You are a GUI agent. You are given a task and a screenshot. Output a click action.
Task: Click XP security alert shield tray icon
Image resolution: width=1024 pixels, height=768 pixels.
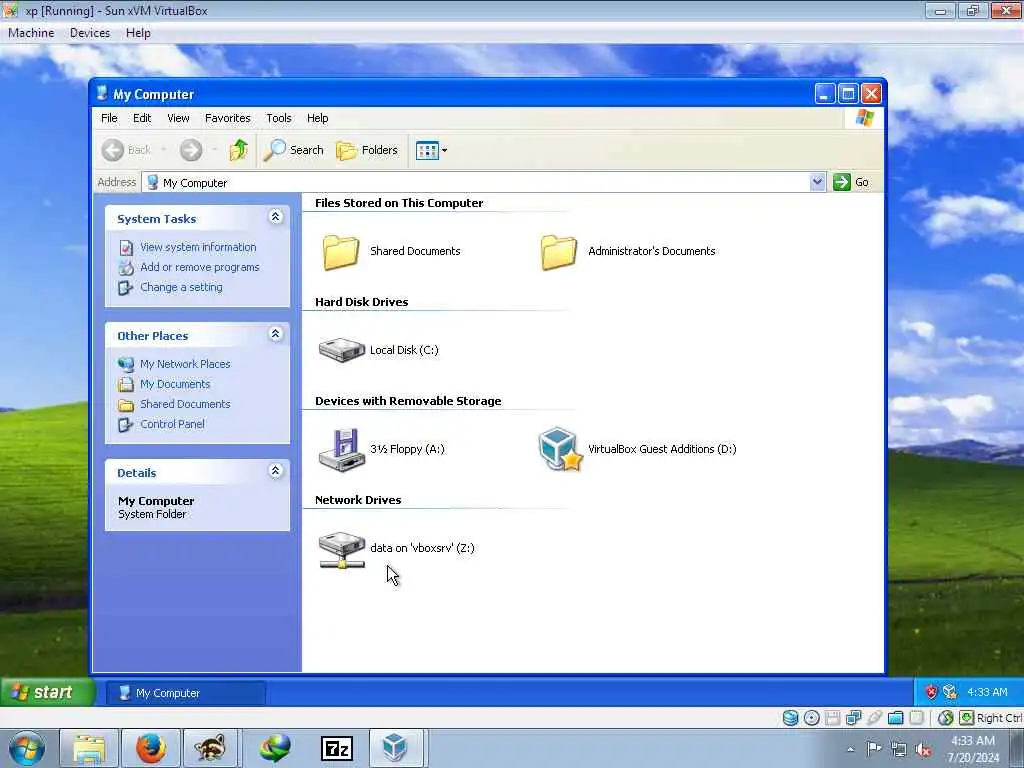pos(932,692)
